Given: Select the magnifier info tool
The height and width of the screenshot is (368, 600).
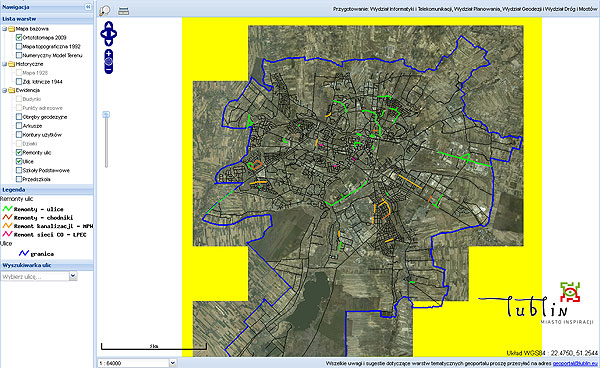Looking at the screenshot, I should pos(104,11).
